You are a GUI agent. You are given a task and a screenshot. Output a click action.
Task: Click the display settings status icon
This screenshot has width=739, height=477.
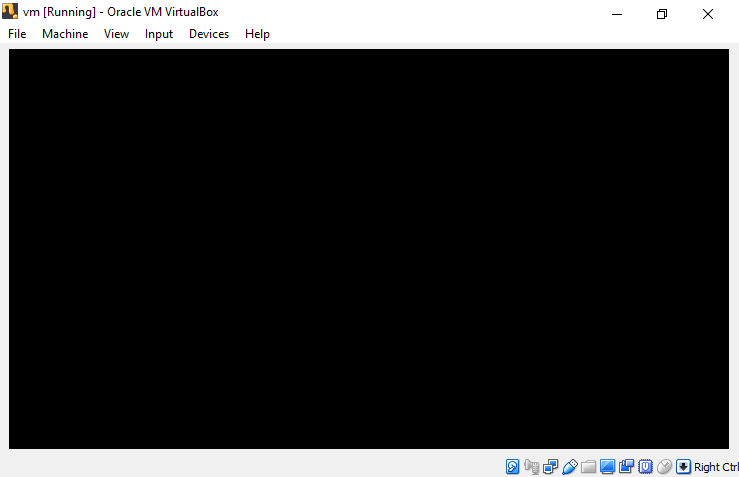(x=608, y=467)
